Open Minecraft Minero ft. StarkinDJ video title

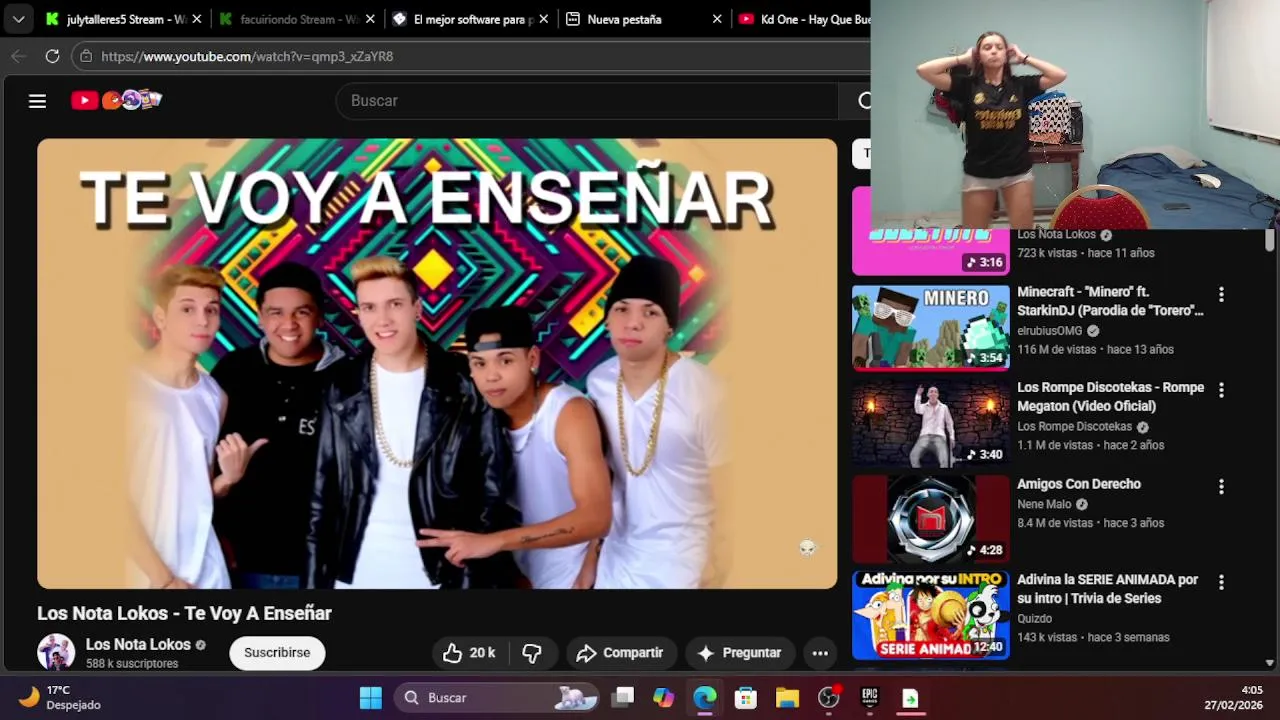point(1110,301)
